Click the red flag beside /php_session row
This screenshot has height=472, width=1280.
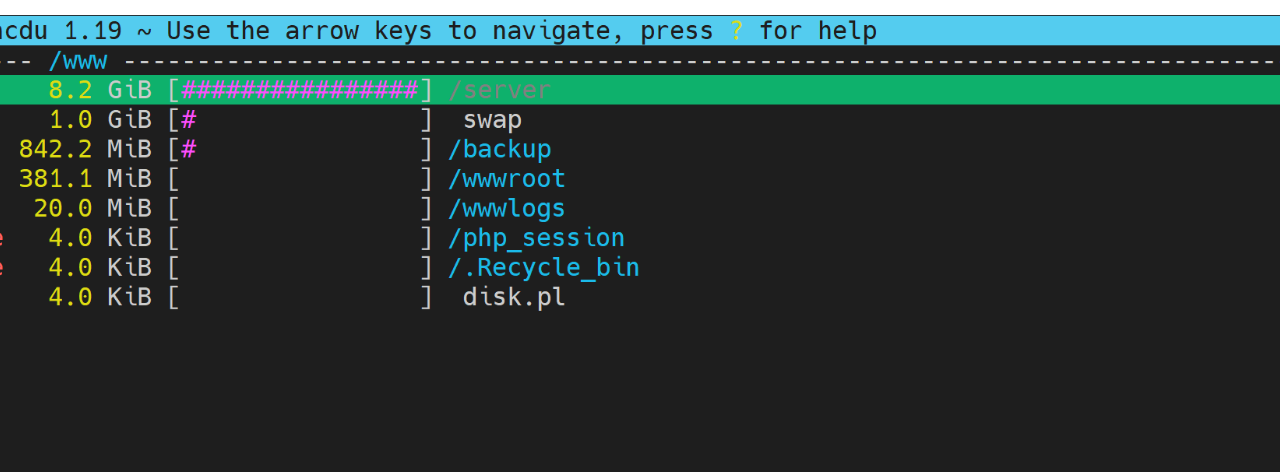(2, 238)
